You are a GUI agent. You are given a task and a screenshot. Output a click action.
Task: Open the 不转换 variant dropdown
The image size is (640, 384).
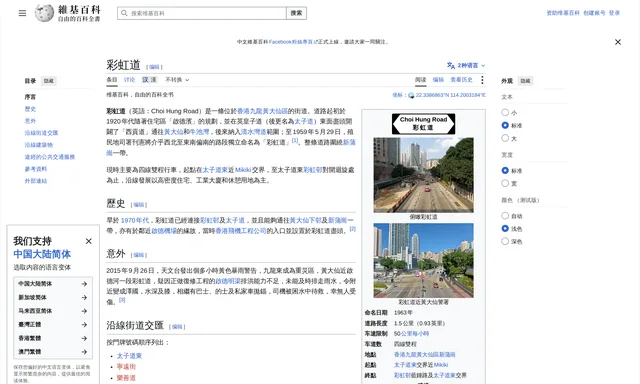(x=177, y=80)
